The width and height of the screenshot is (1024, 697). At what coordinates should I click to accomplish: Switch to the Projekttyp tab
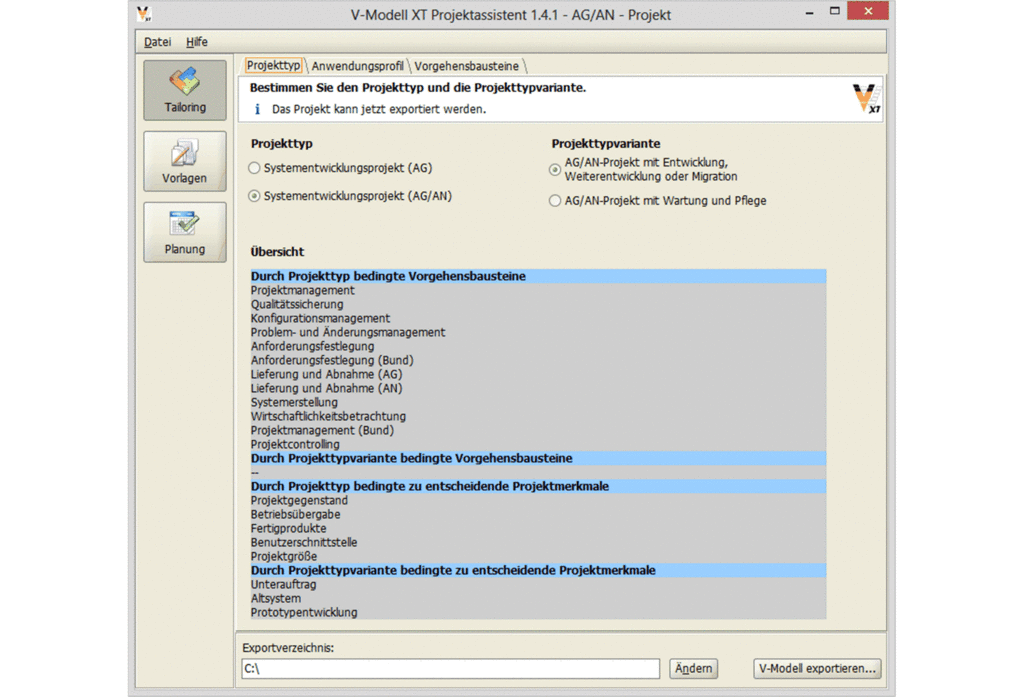(x=273, y=65)
